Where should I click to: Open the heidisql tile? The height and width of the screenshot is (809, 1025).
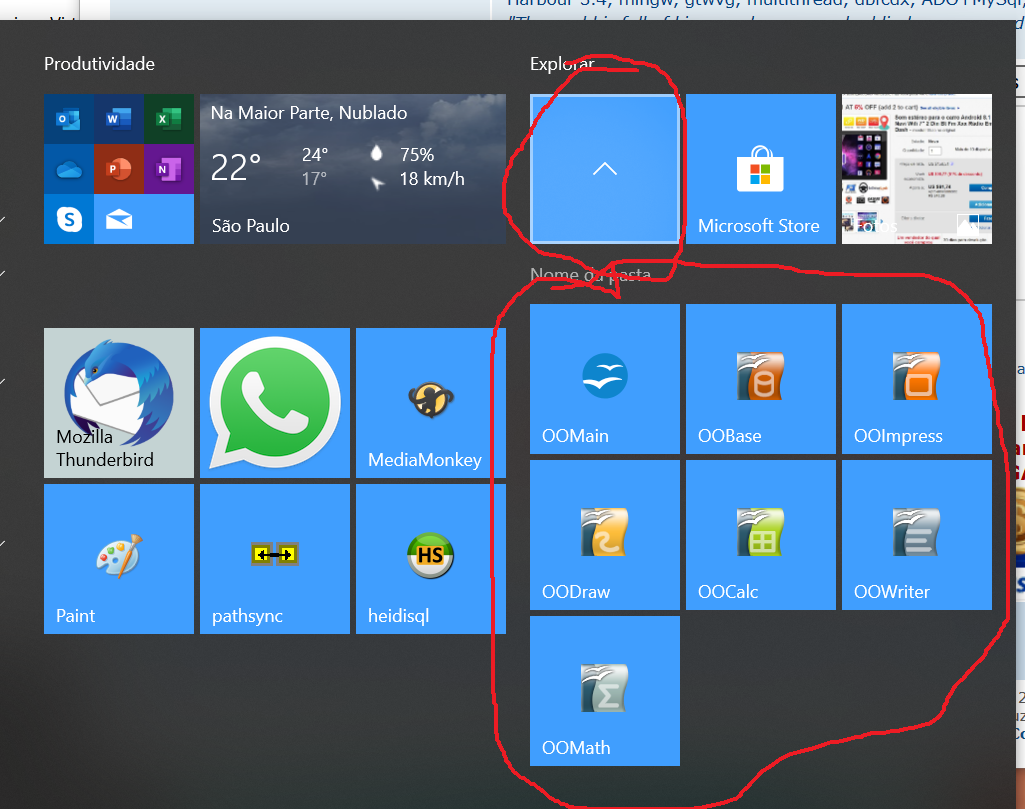click(x=430, y=559)
